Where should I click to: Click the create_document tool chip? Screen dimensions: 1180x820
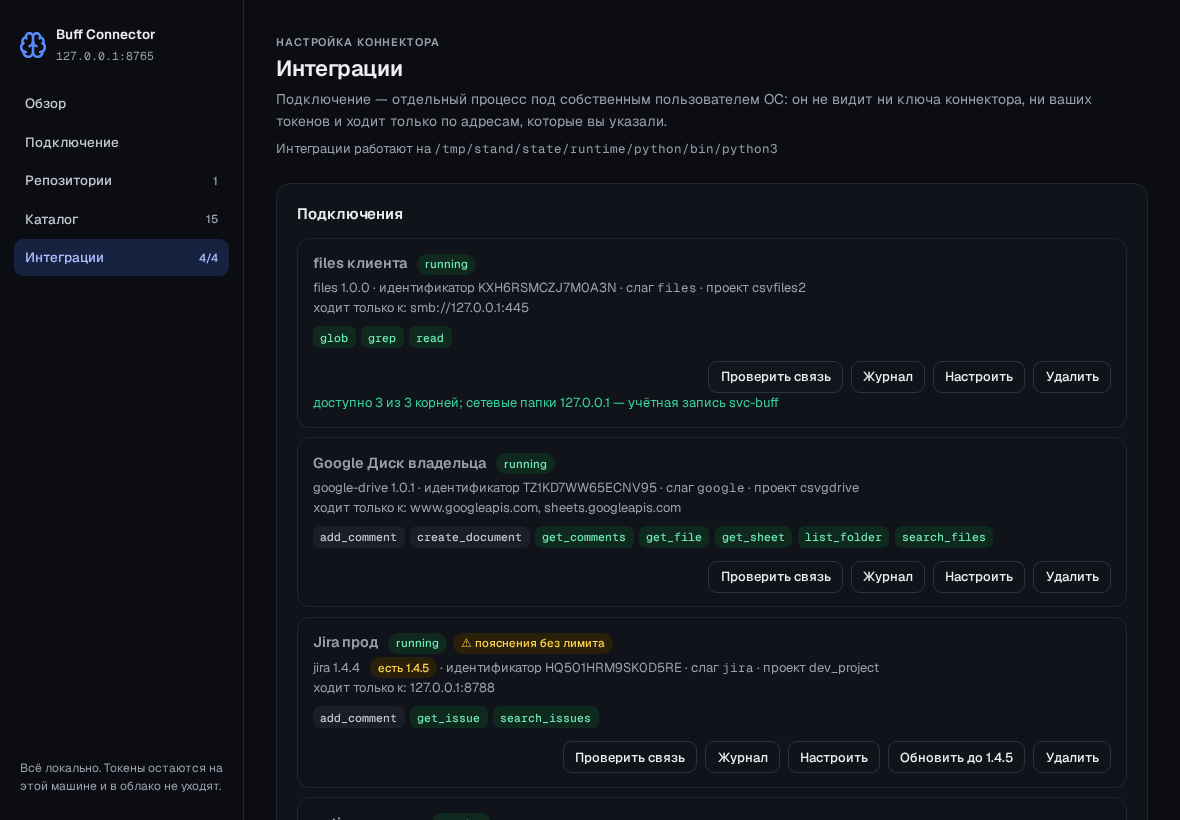[469, 537]
